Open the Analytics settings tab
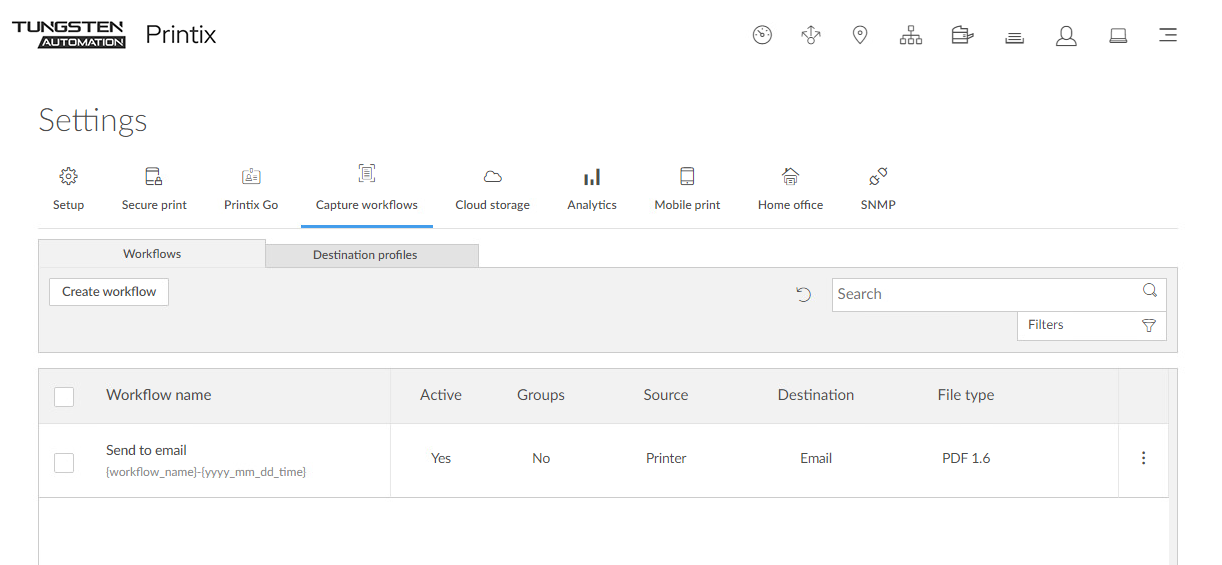Viewport: 1222px width, 565px height. tap(592, 188)
